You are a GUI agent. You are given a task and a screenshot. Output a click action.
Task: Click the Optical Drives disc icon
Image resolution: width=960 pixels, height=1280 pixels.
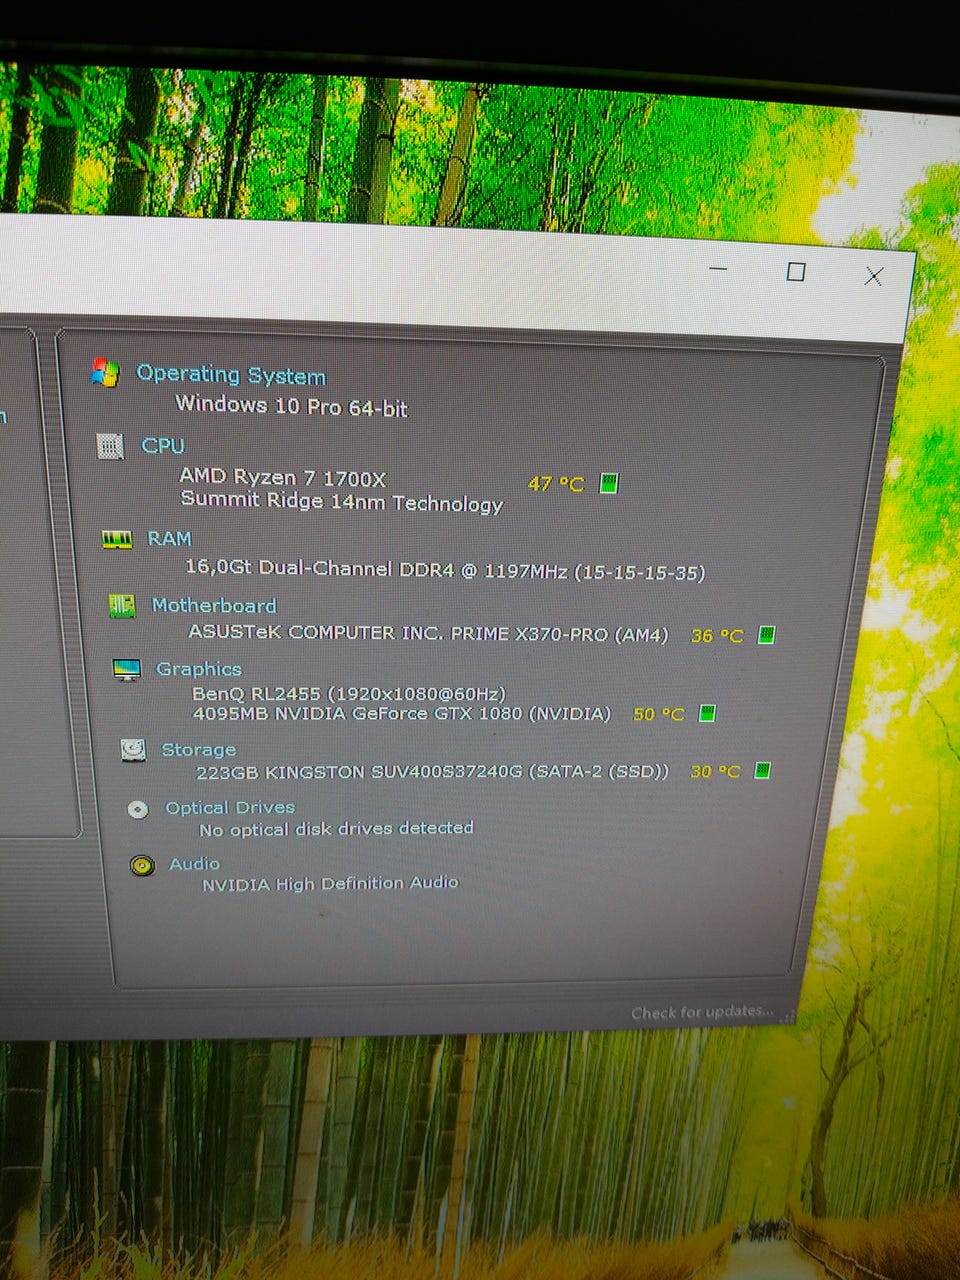[x=138, y=809]
